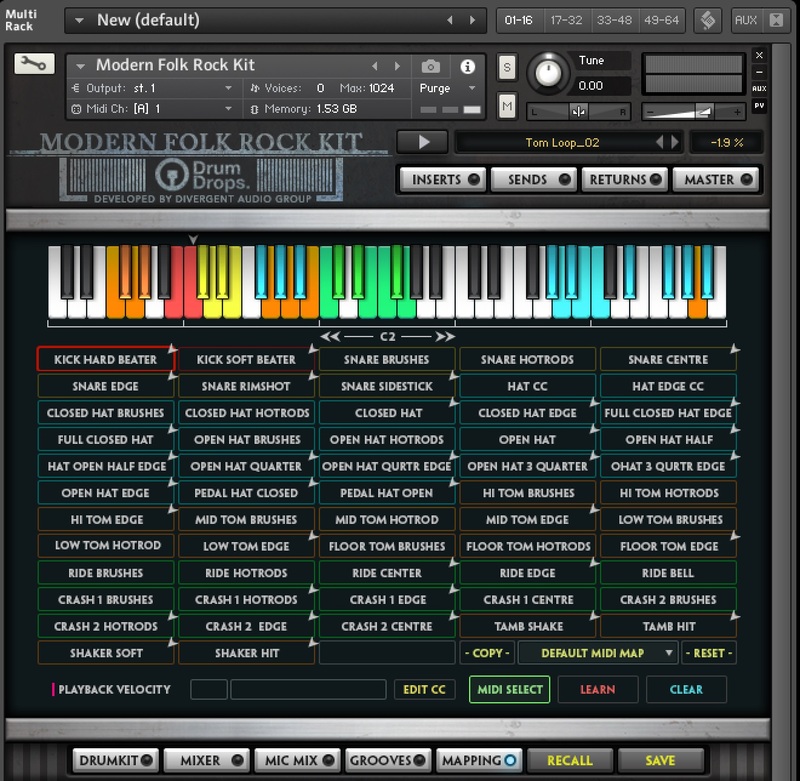Viewport: 800px width, 781px height.
Task: Click the Learn button
Action: (597, 689)
